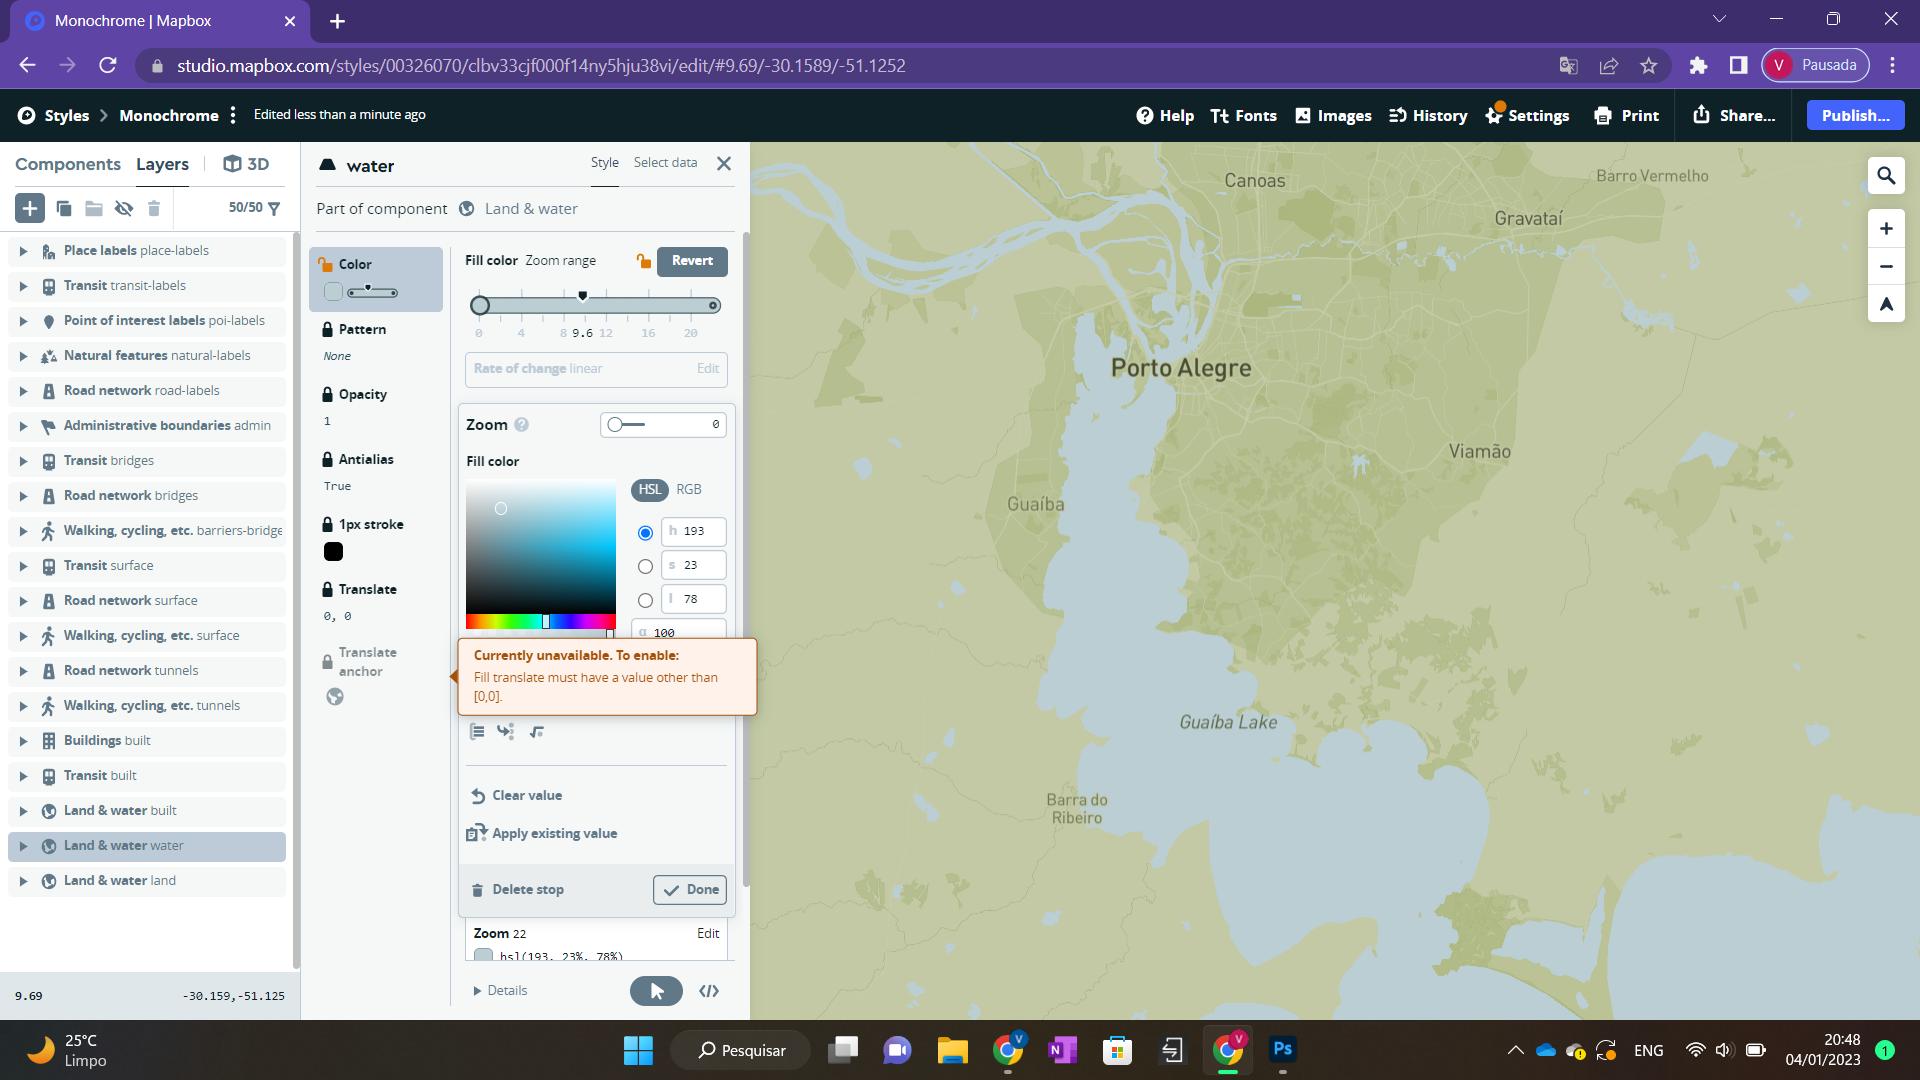Screen dimensions: 1920x1080
Task: Pick a shade in the color saturation box
Action: 540,548
